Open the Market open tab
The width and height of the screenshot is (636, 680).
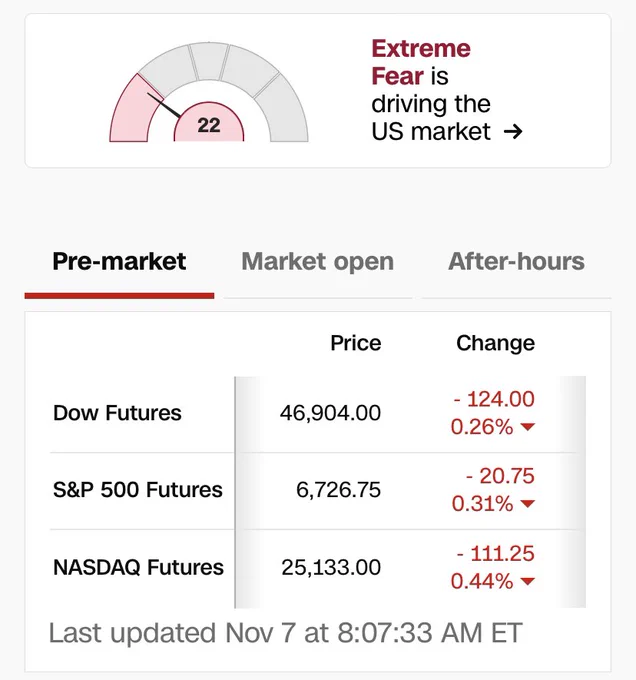coord(317,262)
